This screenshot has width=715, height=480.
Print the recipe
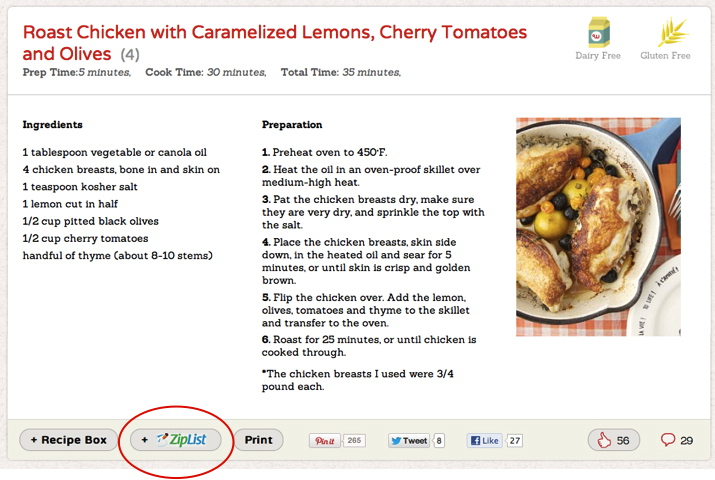point(258,440)
